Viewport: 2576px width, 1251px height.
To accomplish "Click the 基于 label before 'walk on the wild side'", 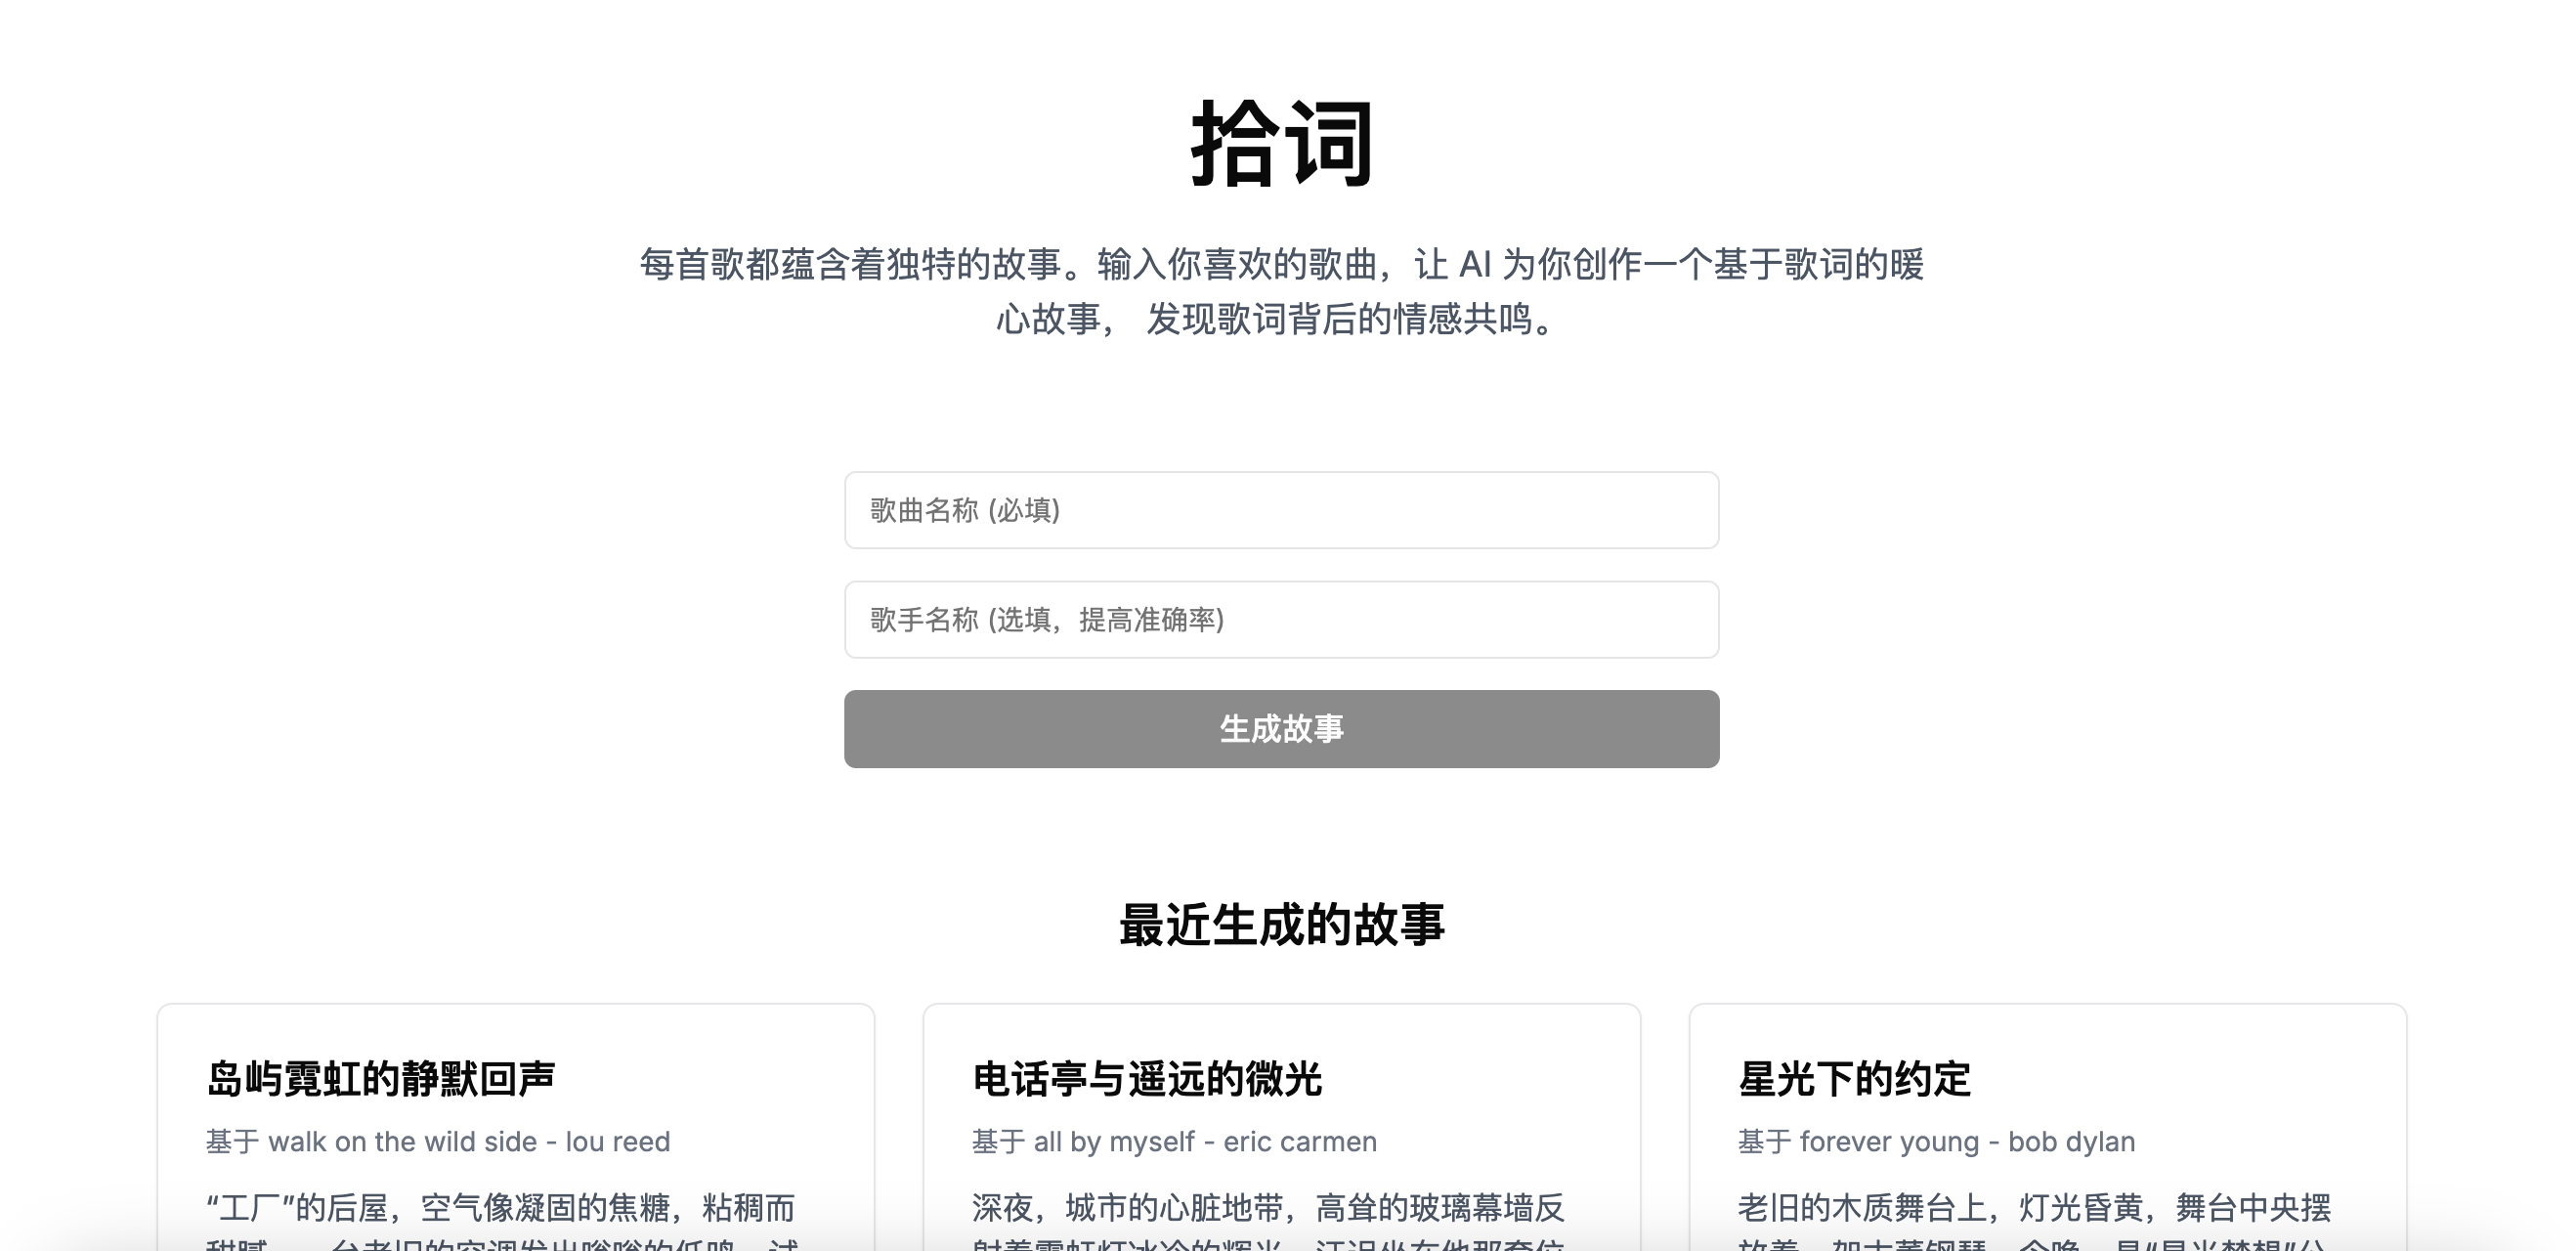I will [232, 1141].
